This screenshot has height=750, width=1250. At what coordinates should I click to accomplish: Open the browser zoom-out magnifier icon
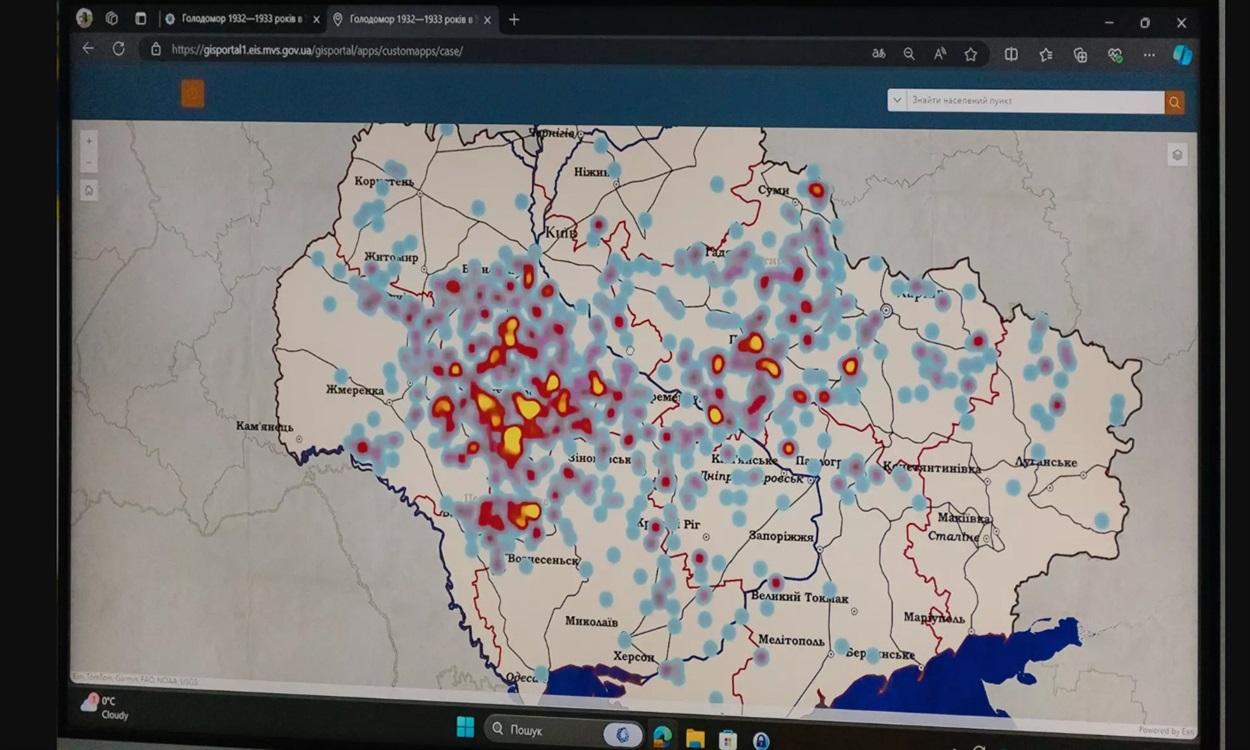click(x=909, y=55)
